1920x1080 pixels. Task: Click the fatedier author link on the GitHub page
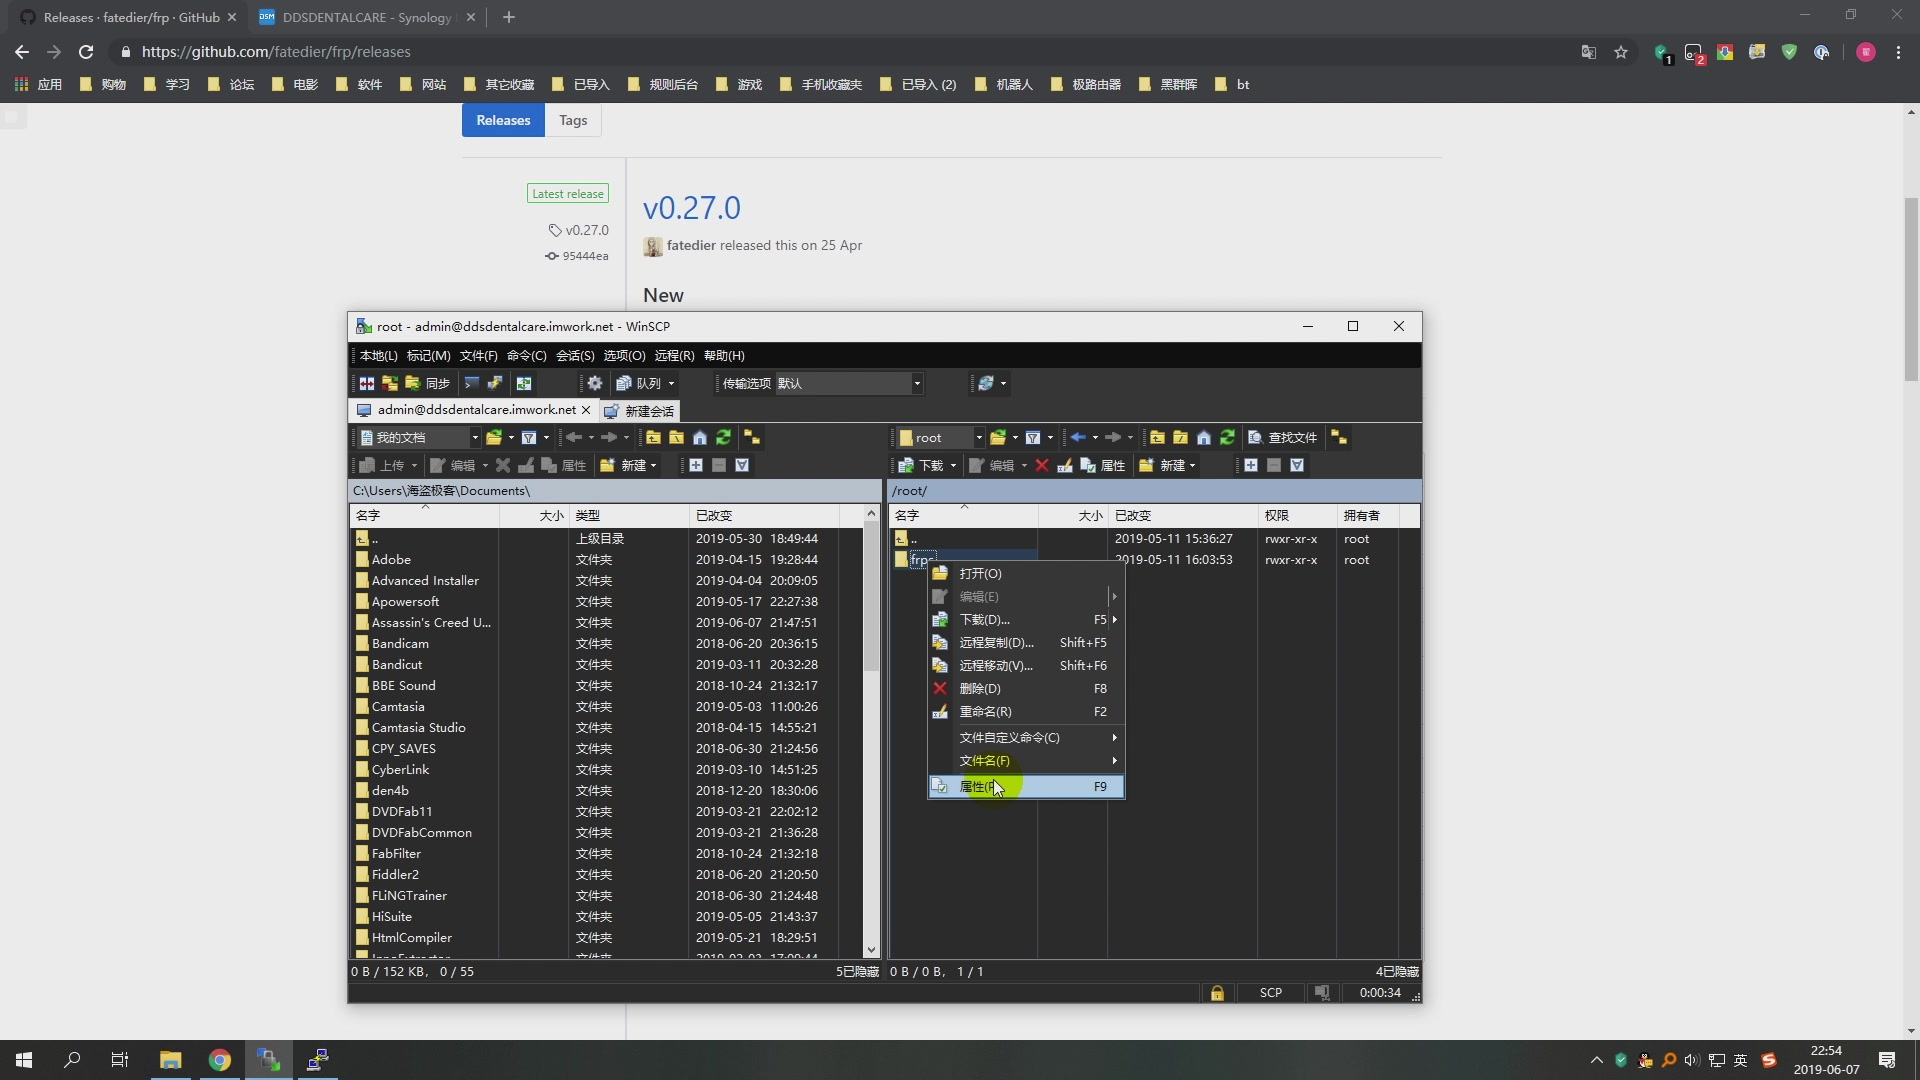(691, 245)
